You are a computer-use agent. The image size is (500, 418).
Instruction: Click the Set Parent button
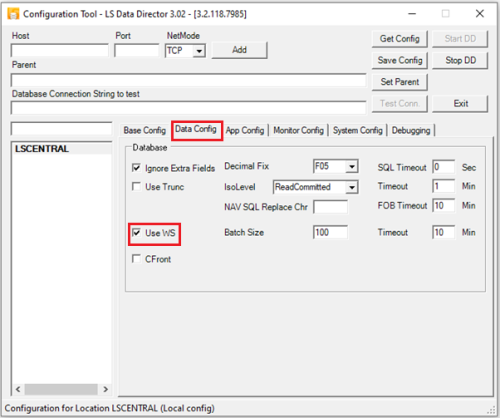(x=400, y=82)
